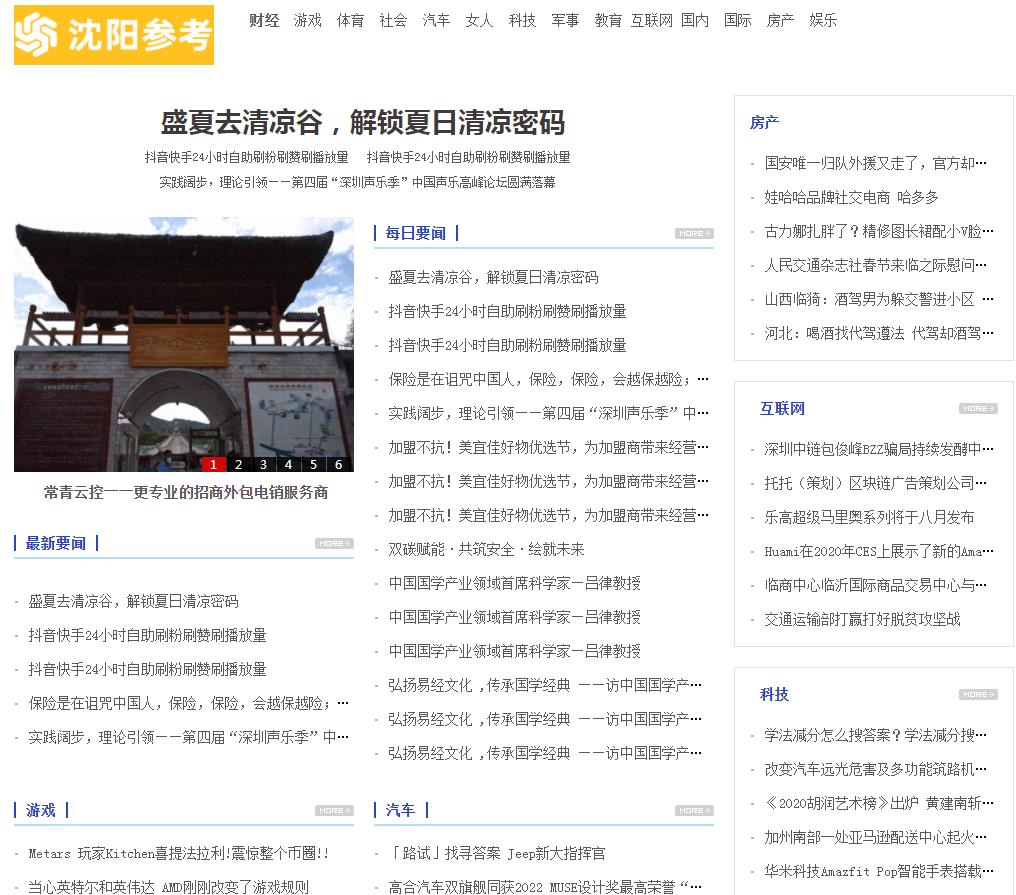Open article 双碳赋能·共筑安全·绘就未来

486,550
